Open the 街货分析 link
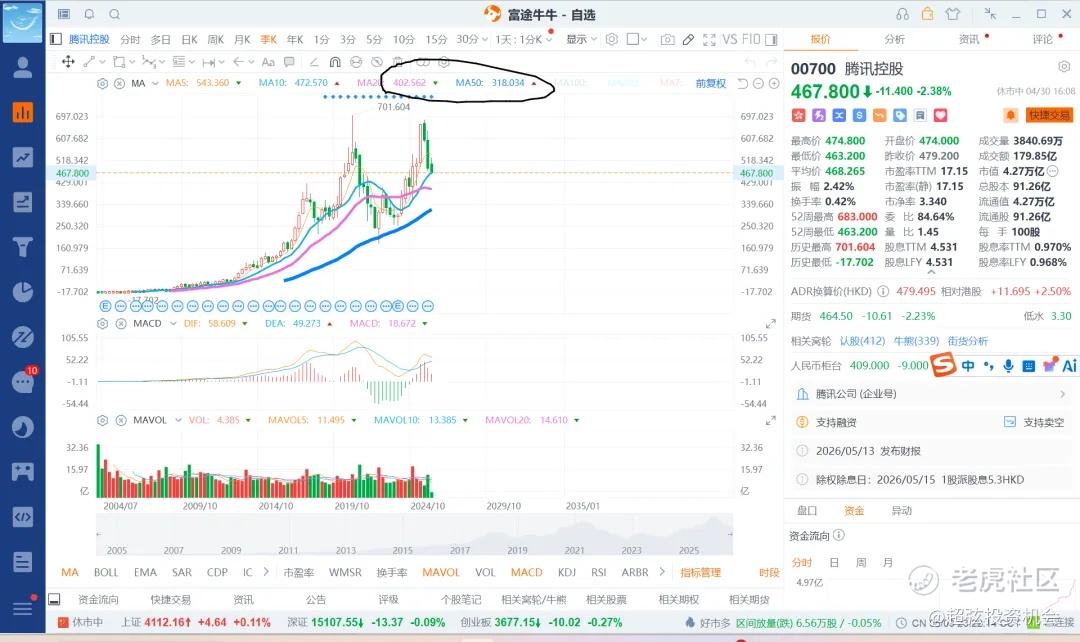The image size is (1080, 642). [x=967, y=341]
